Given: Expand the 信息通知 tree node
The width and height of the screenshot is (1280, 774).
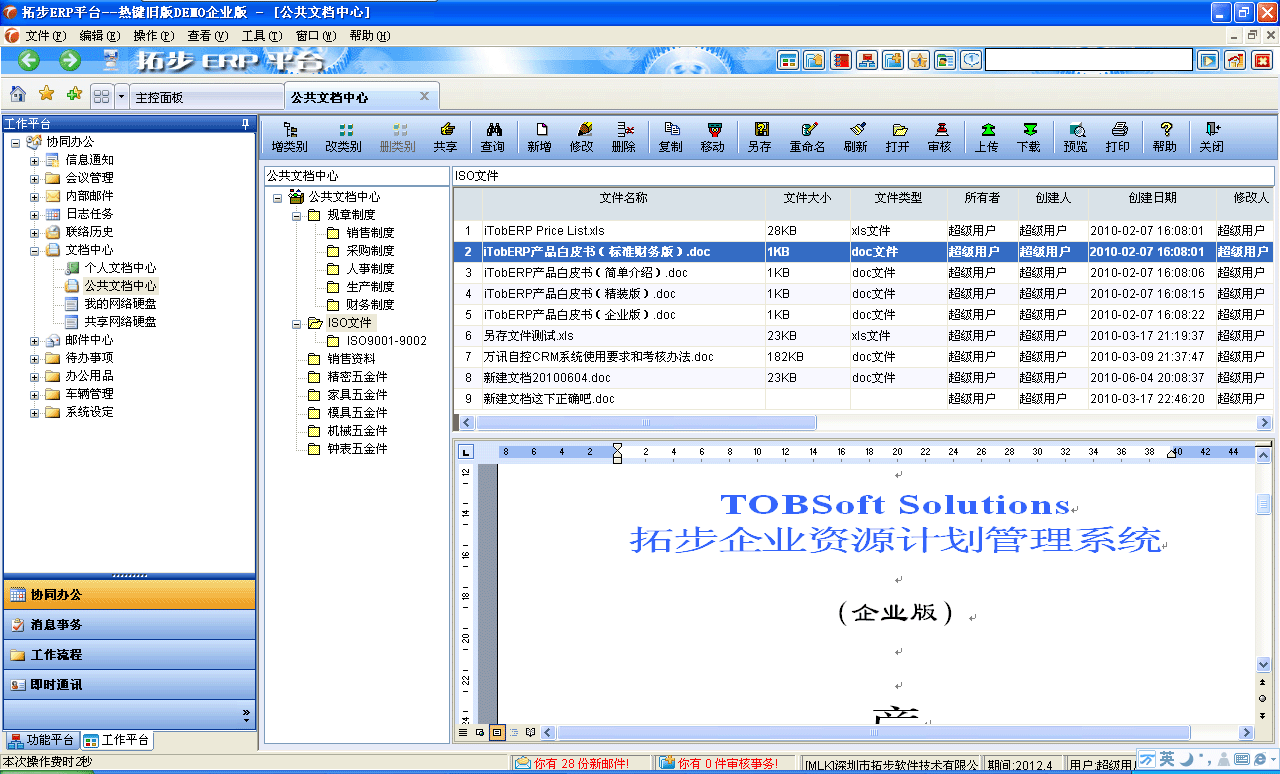Looking at the screenshot, I should pos(35,160).
